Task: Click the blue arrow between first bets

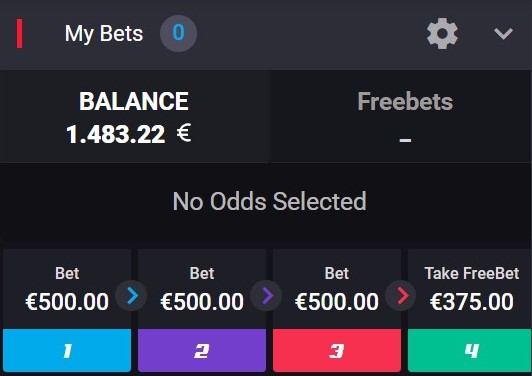Action: pyautogui.click(x=132, y=296)
